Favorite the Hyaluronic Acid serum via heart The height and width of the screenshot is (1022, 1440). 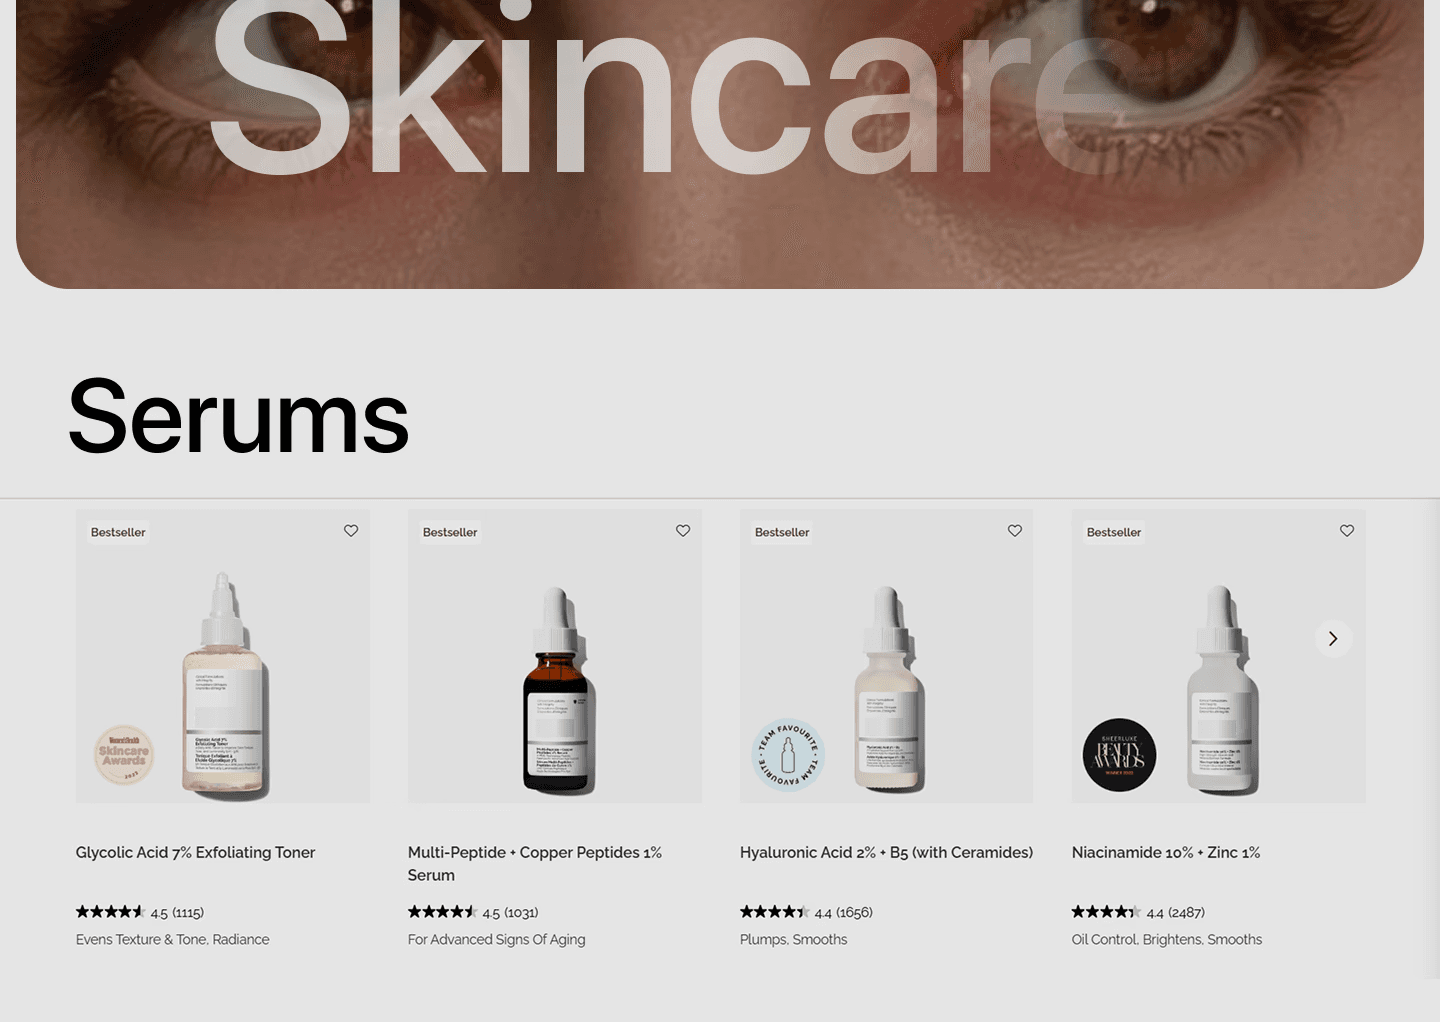(x=1015, y=531)
